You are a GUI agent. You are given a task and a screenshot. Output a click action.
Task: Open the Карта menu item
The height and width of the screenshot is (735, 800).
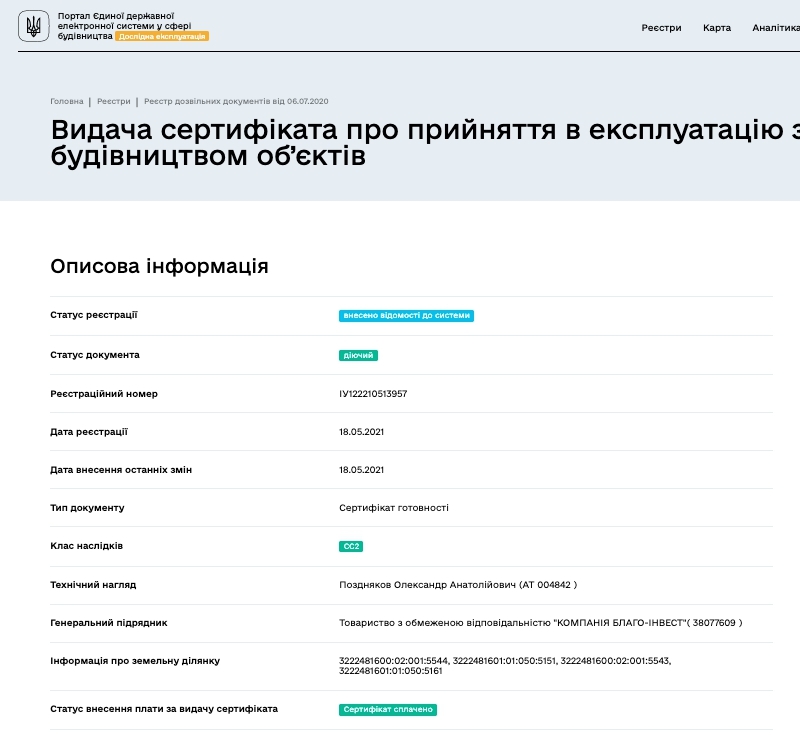tap(717, 28)
